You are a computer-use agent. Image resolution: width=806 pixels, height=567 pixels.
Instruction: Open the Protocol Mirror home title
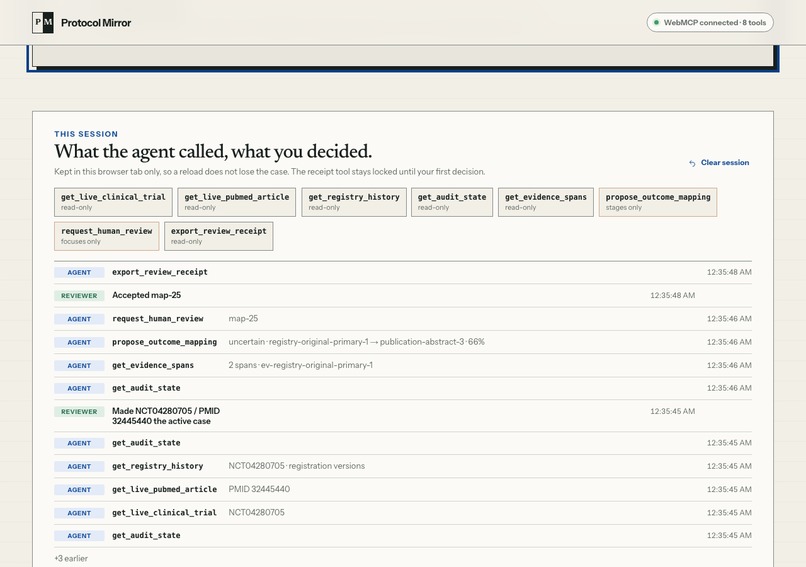[x=96, y=23]
